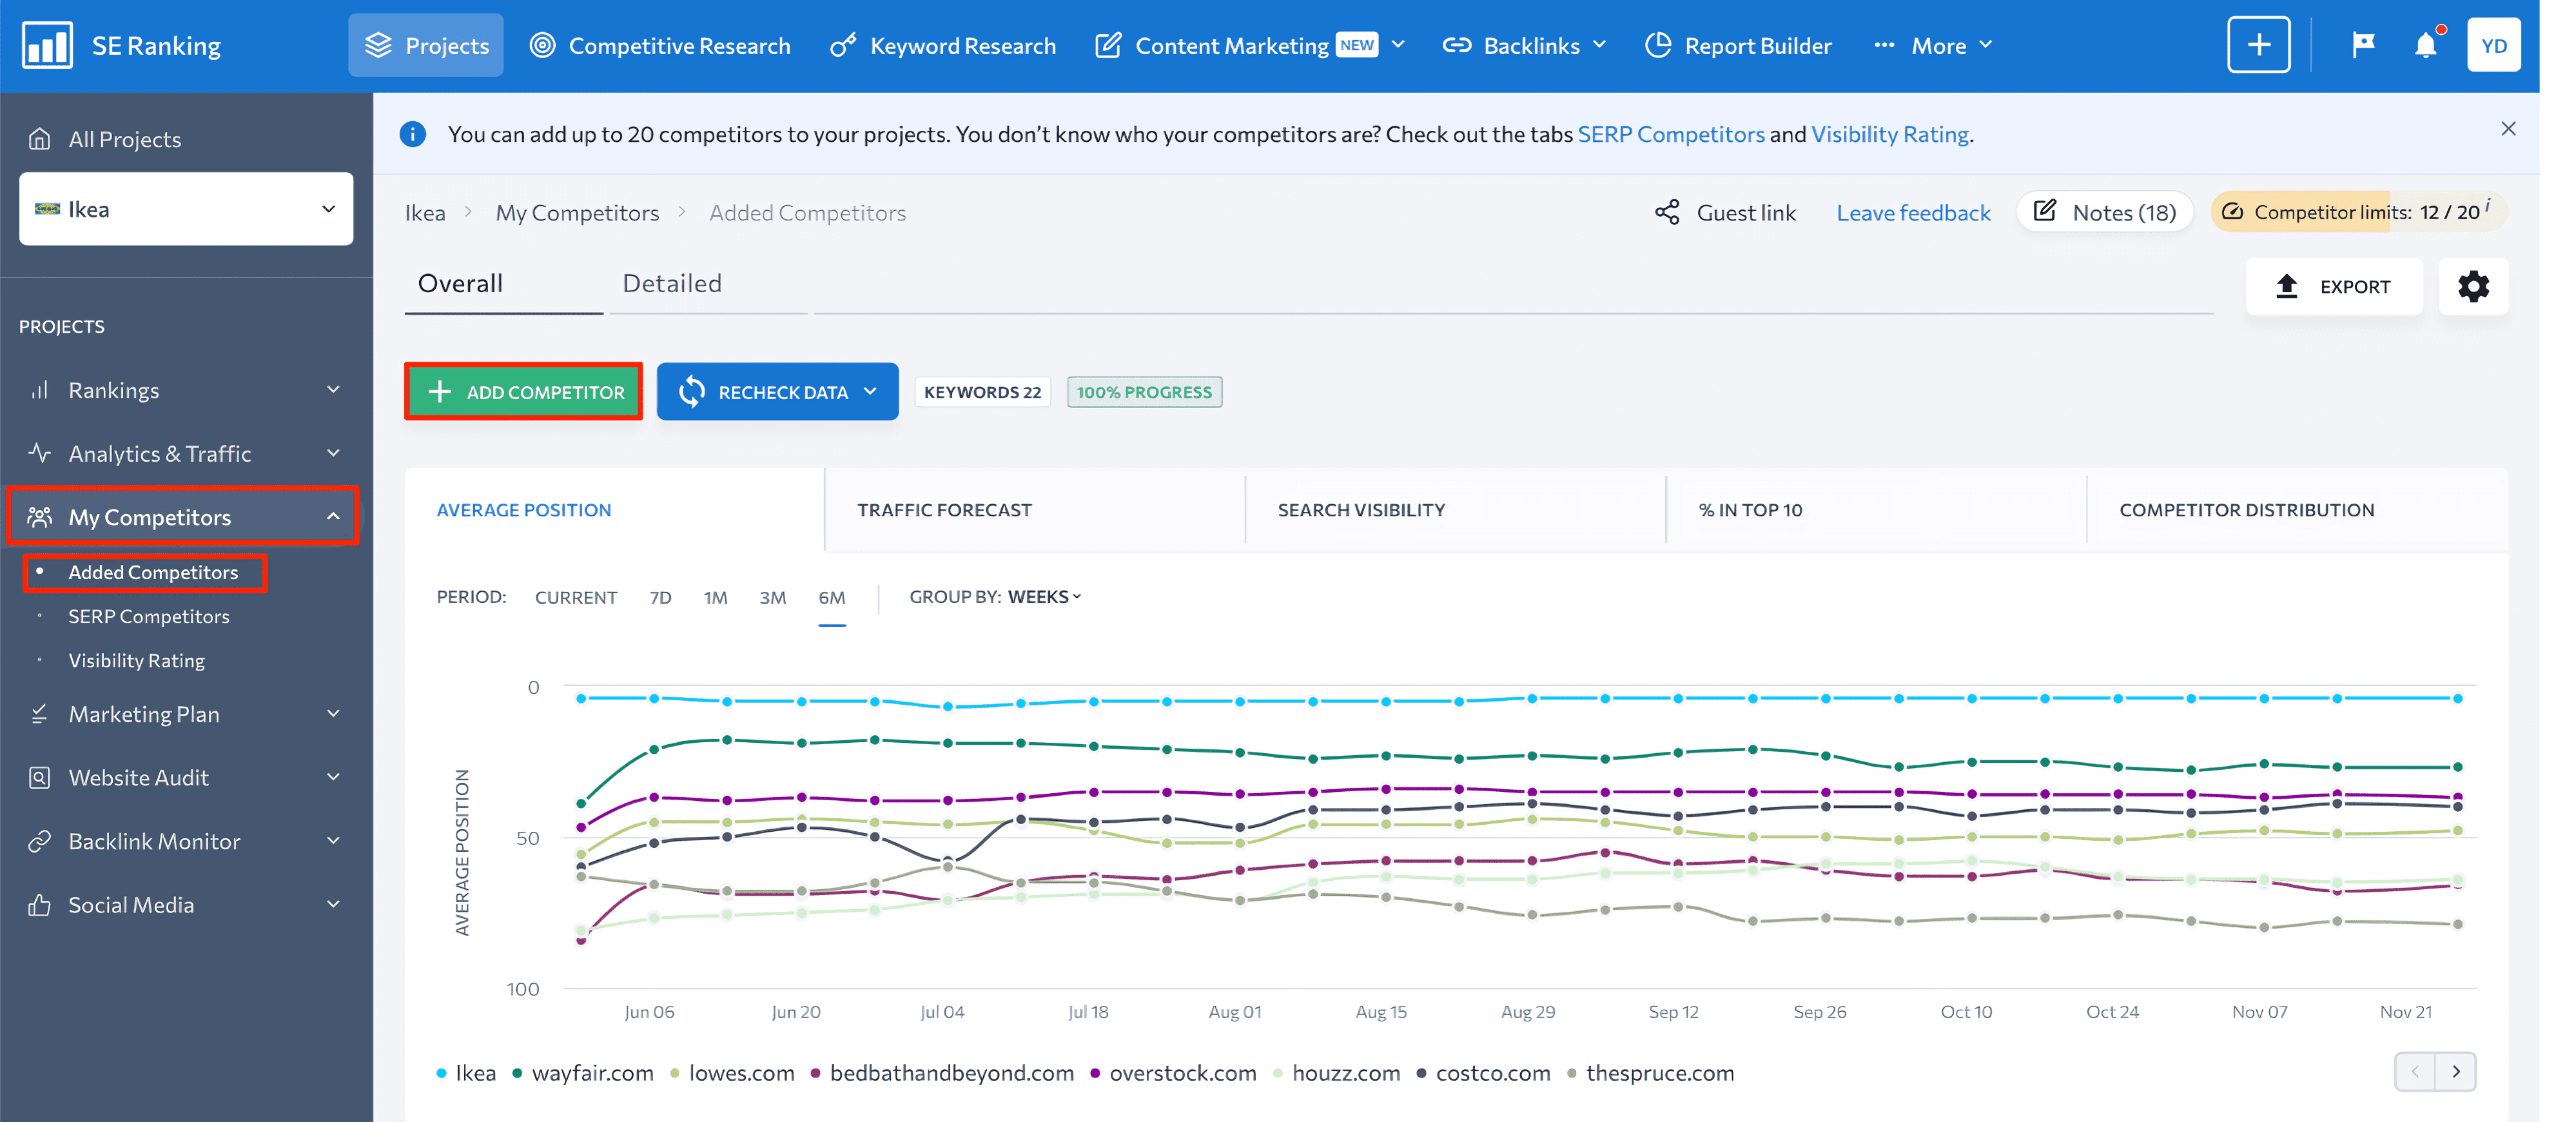Toggle thespruce.com series in legend

point(1650,1073)
